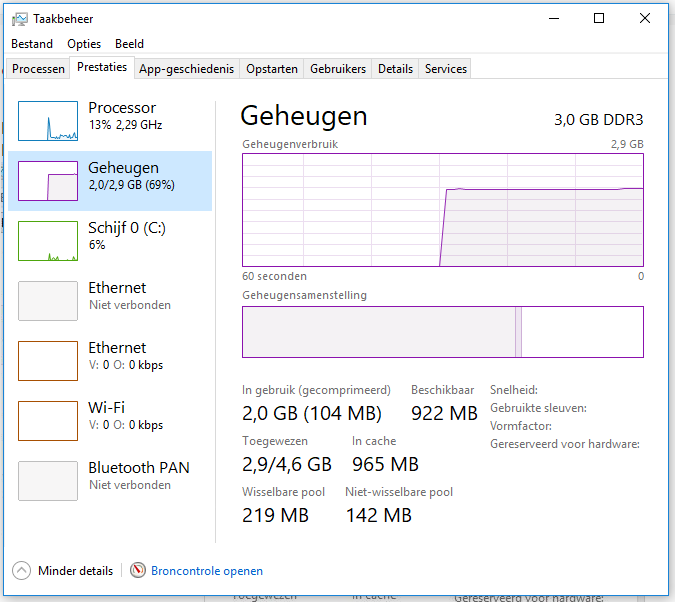The width and height of the screenshot is (675, 602).
Task: Switch to the Services tab
Action: click(445, 69)
